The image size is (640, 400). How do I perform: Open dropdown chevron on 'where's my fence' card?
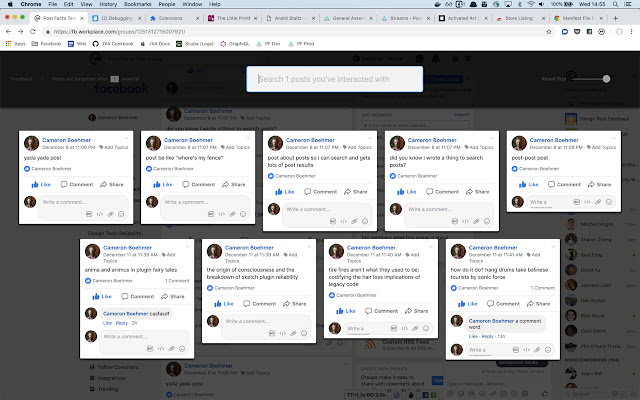248,138
